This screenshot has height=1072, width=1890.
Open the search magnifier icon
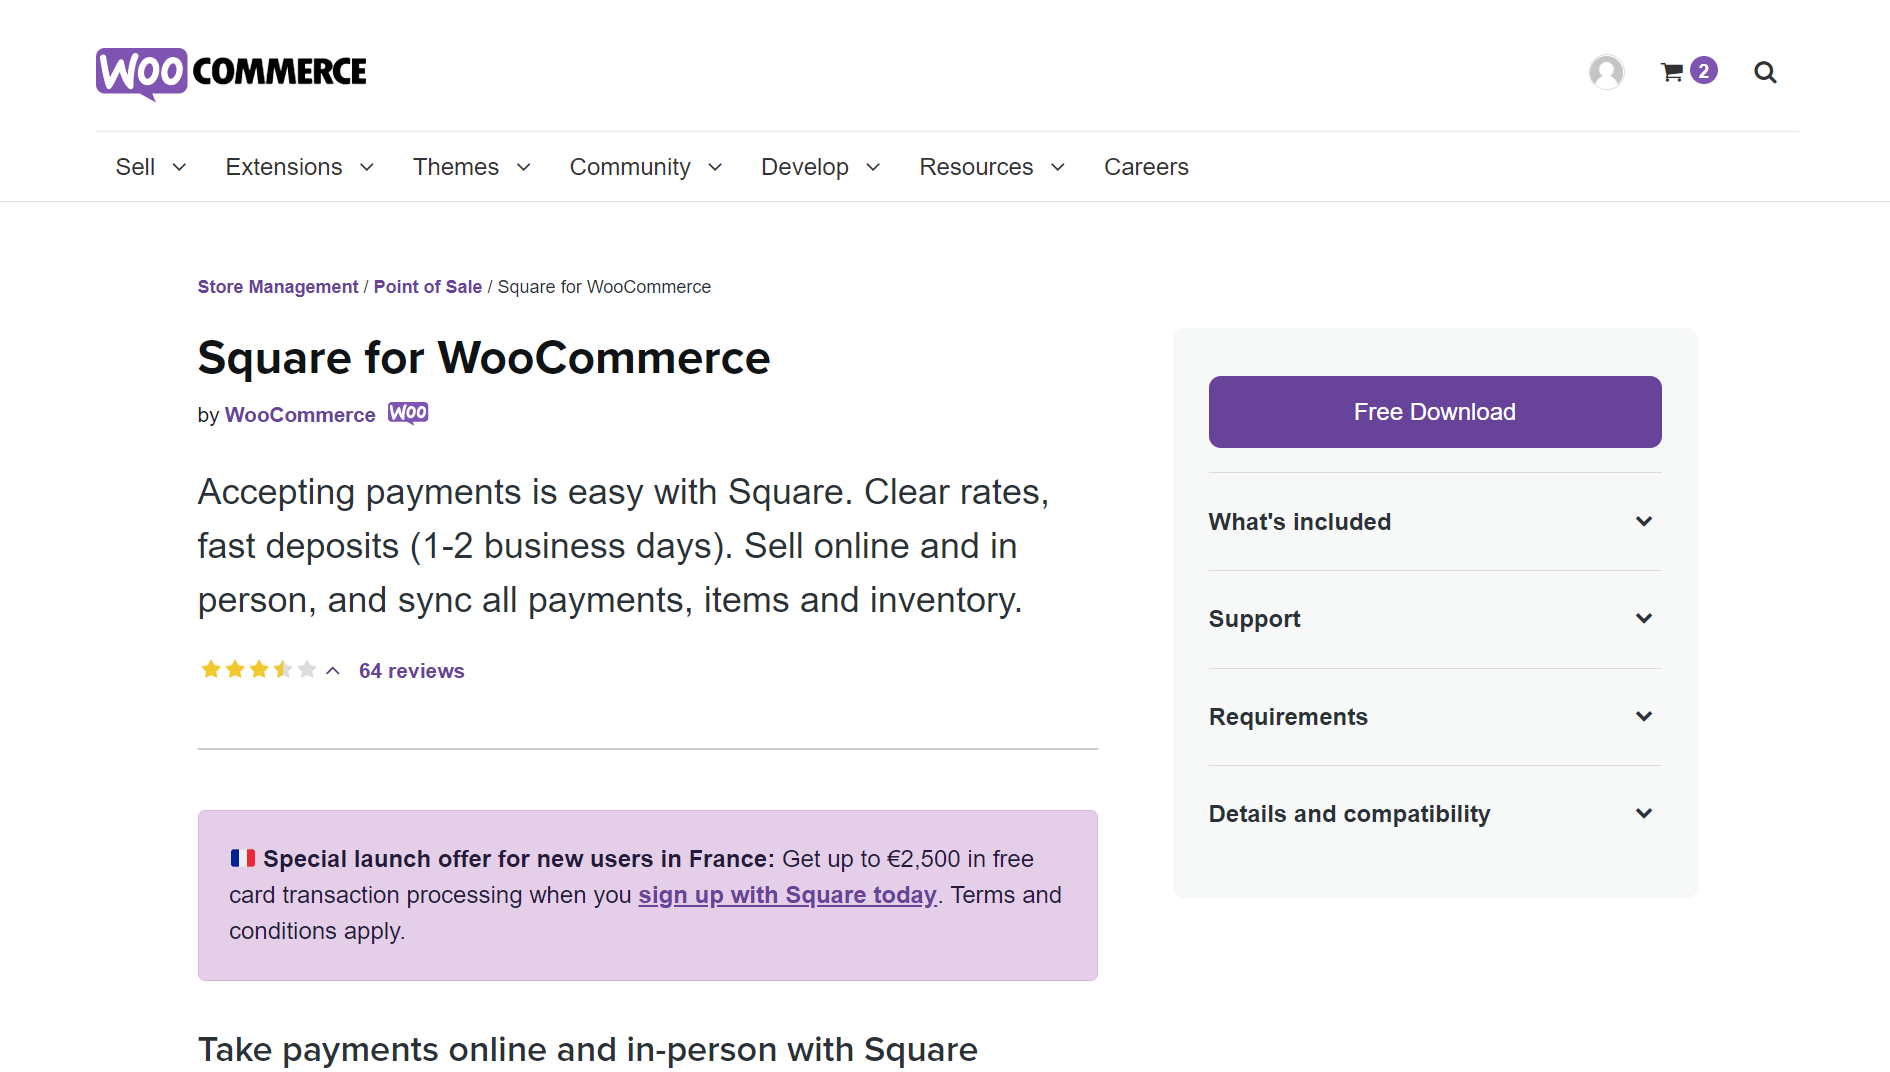point(1765,72)
